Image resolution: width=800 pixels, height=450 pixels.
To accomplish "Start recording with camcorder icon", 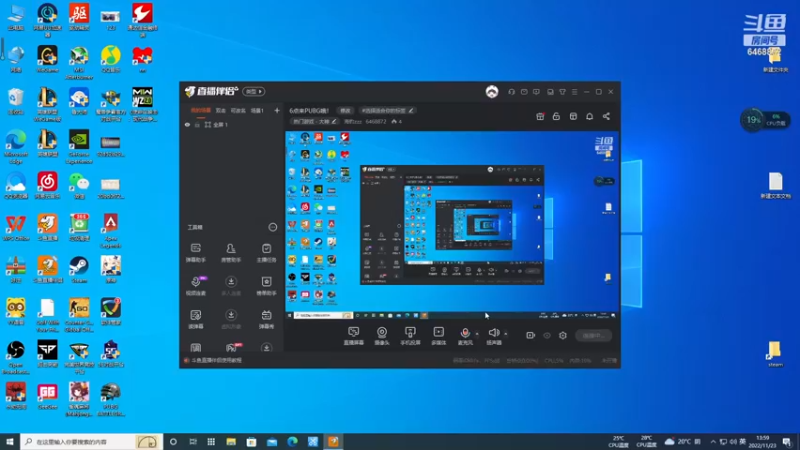I will coord(531,335).
